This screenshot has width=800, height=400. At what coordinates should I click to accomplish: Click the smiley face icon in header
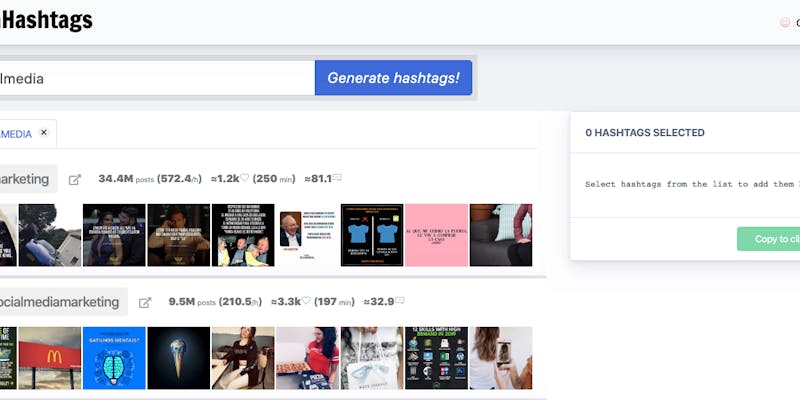click(785, 22)
